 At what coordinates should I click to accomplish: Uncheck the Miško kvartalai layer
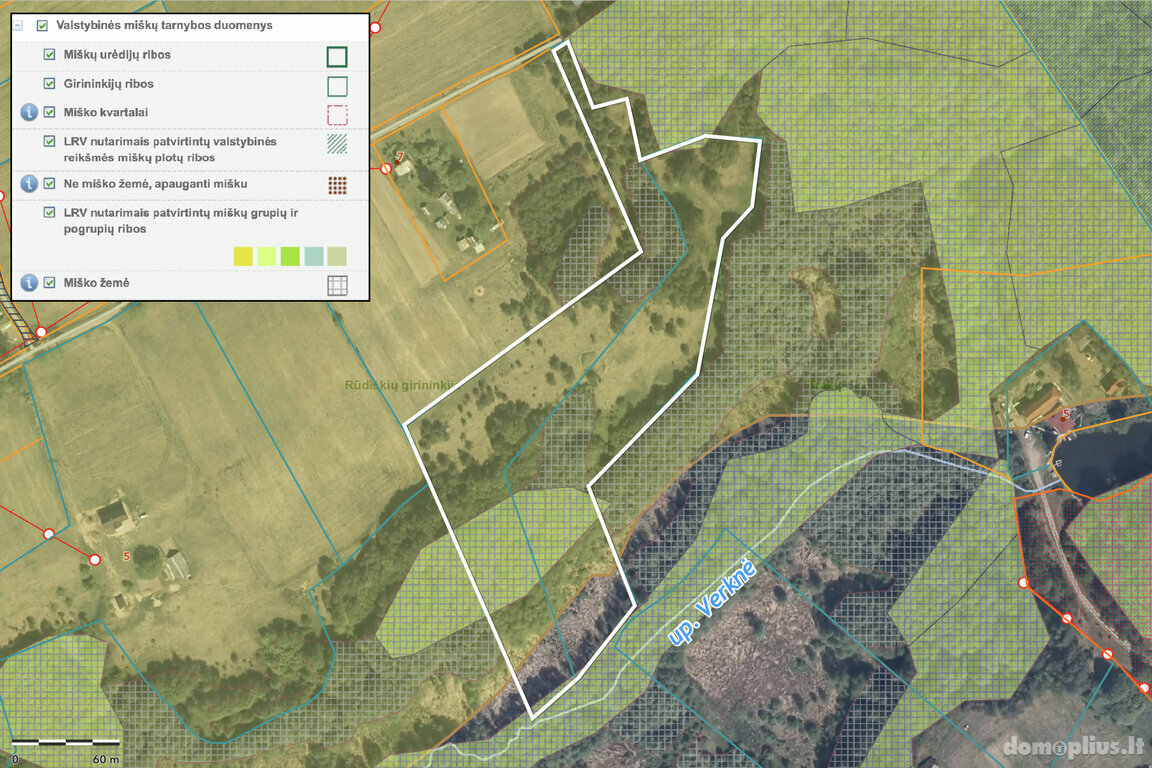[x=49, y=113]
